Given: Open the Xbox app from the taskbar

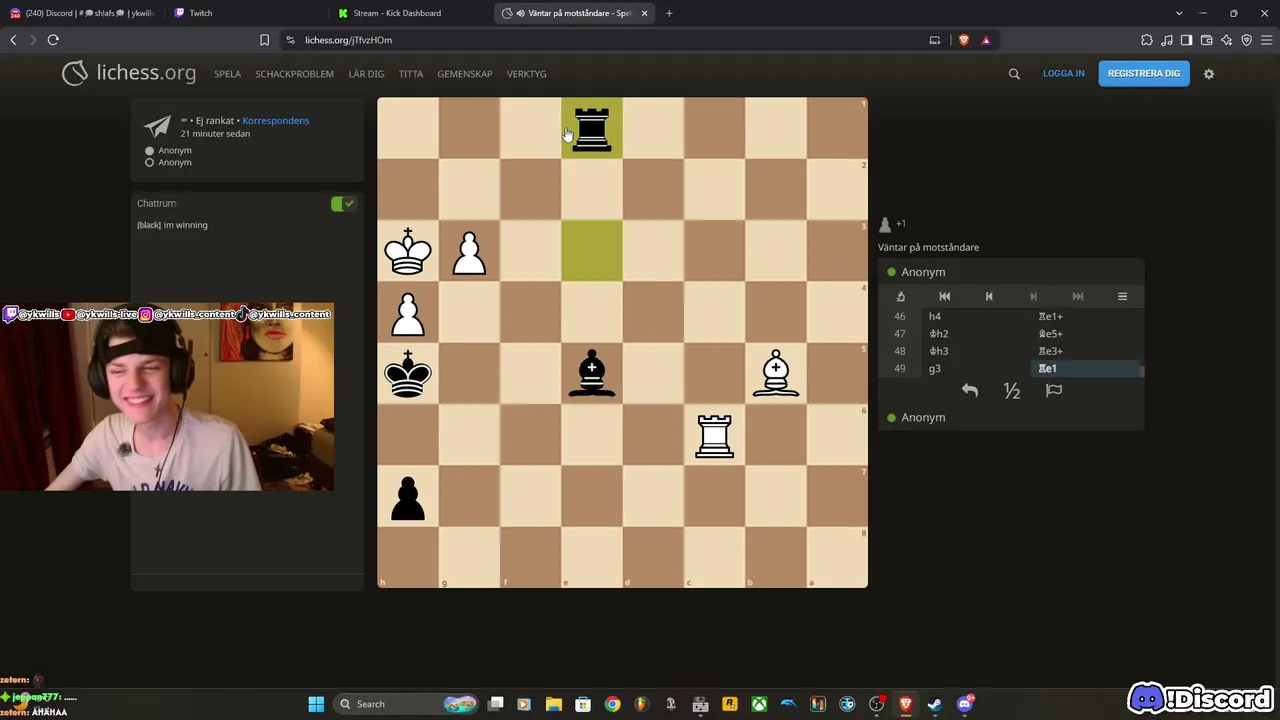Looking at the screenshot, I should [x=759, y=704].
